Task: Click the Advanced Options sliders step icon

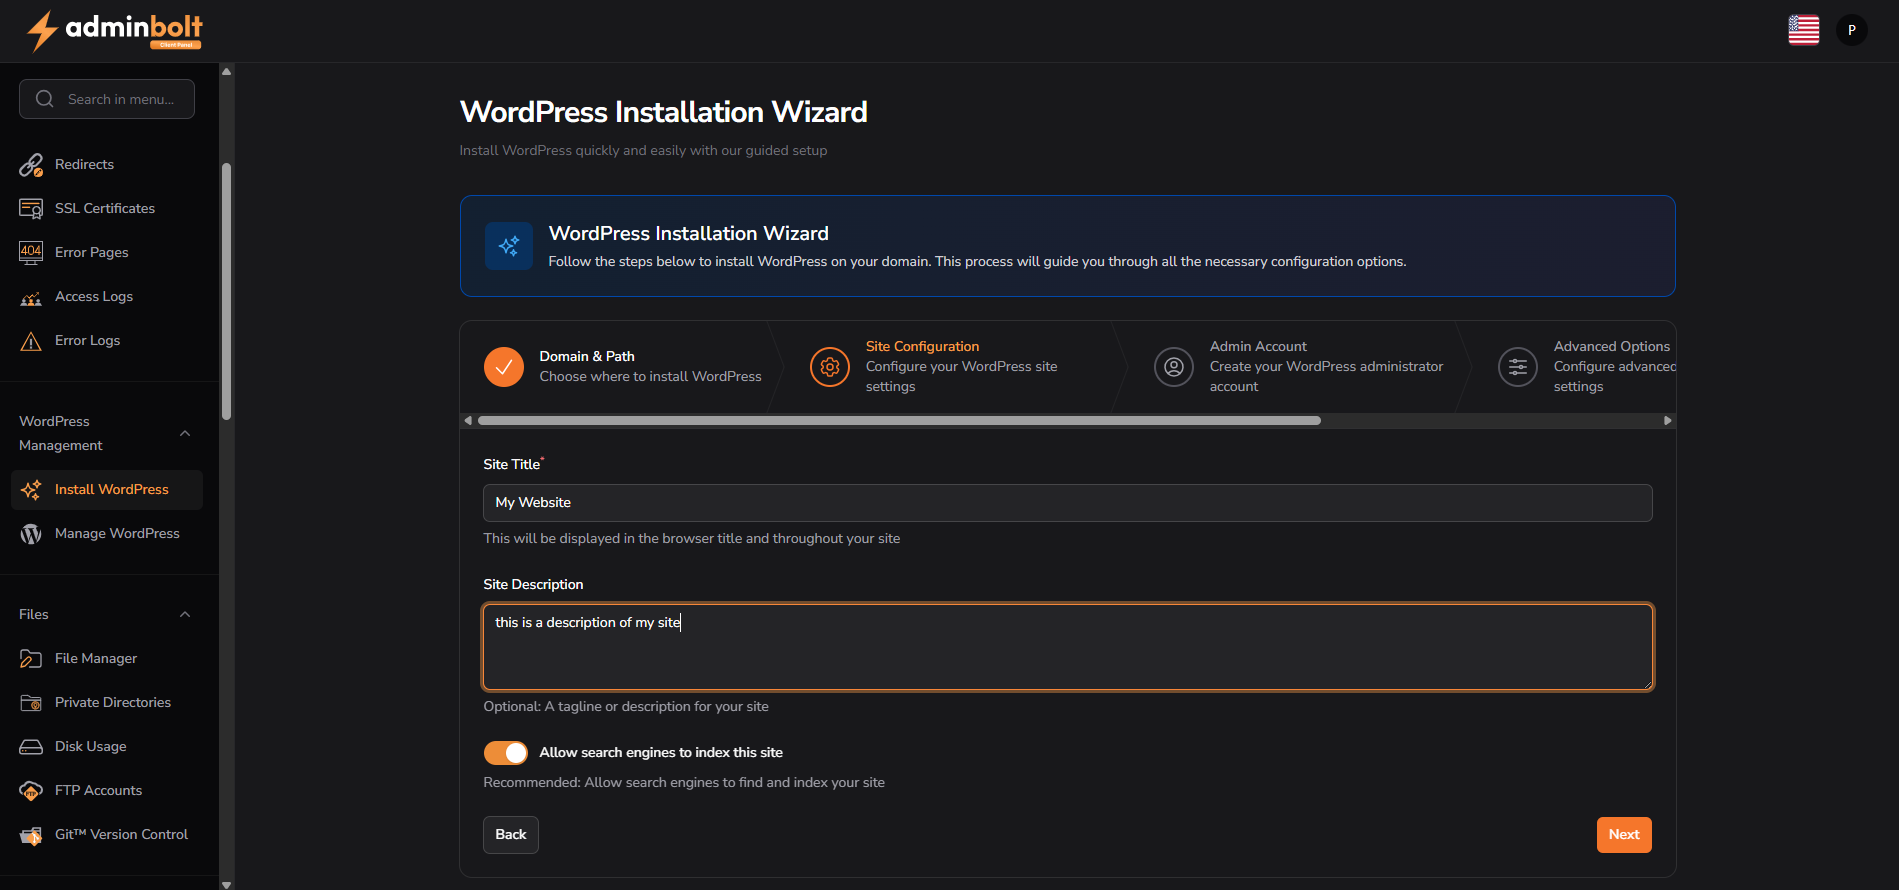Action: [1518, 367]
